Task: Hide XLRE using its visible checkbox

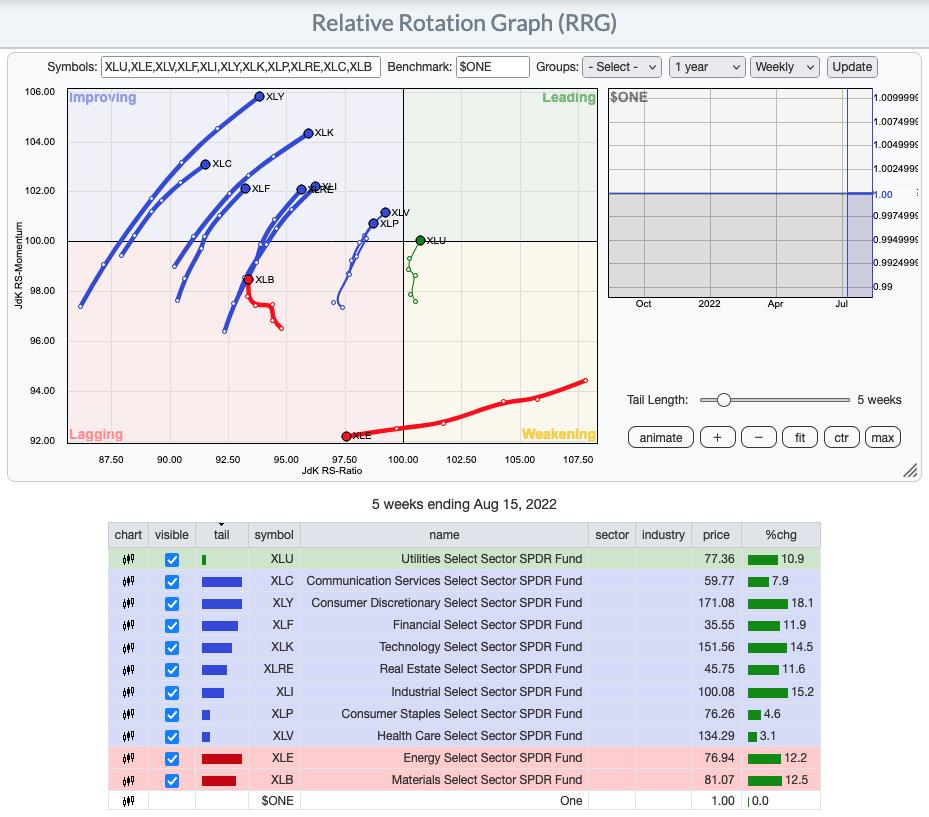Action: [x=172, y=670]
